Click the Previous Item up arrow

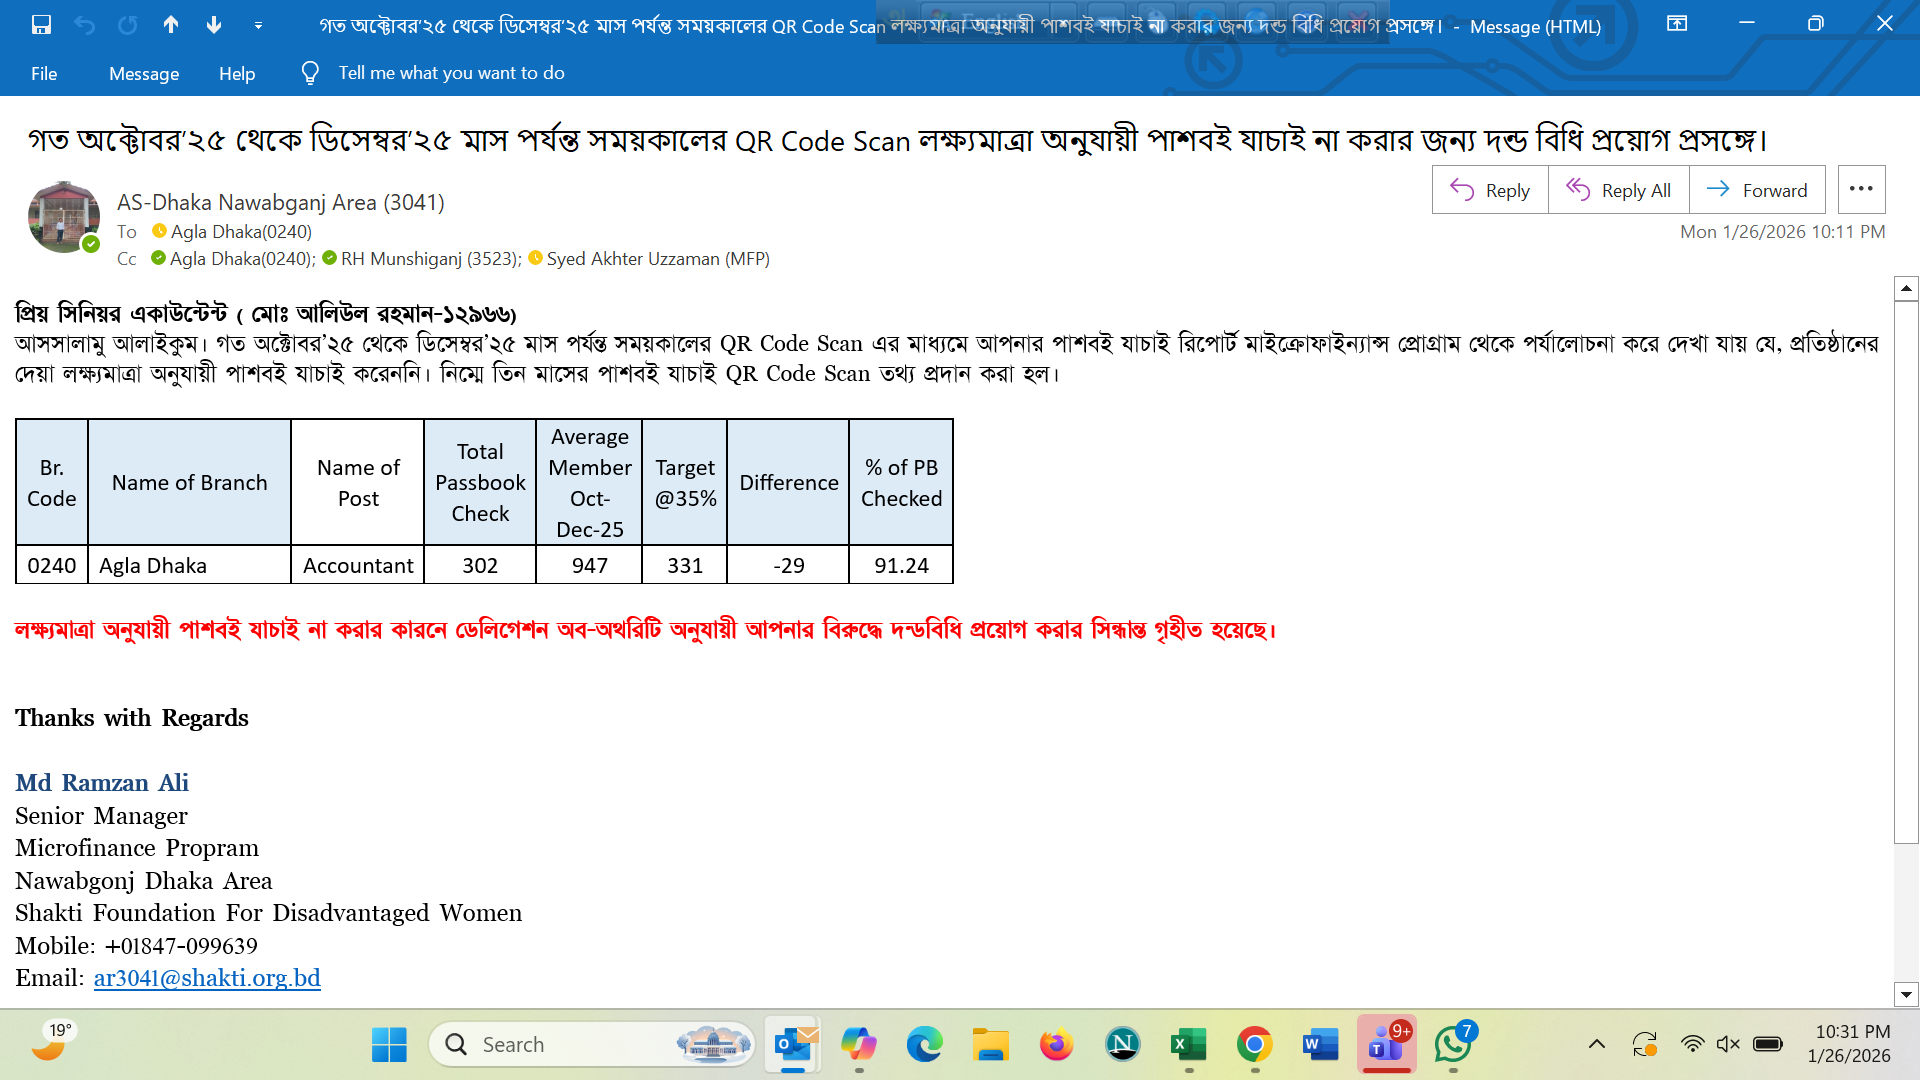[x=171, y=25]
